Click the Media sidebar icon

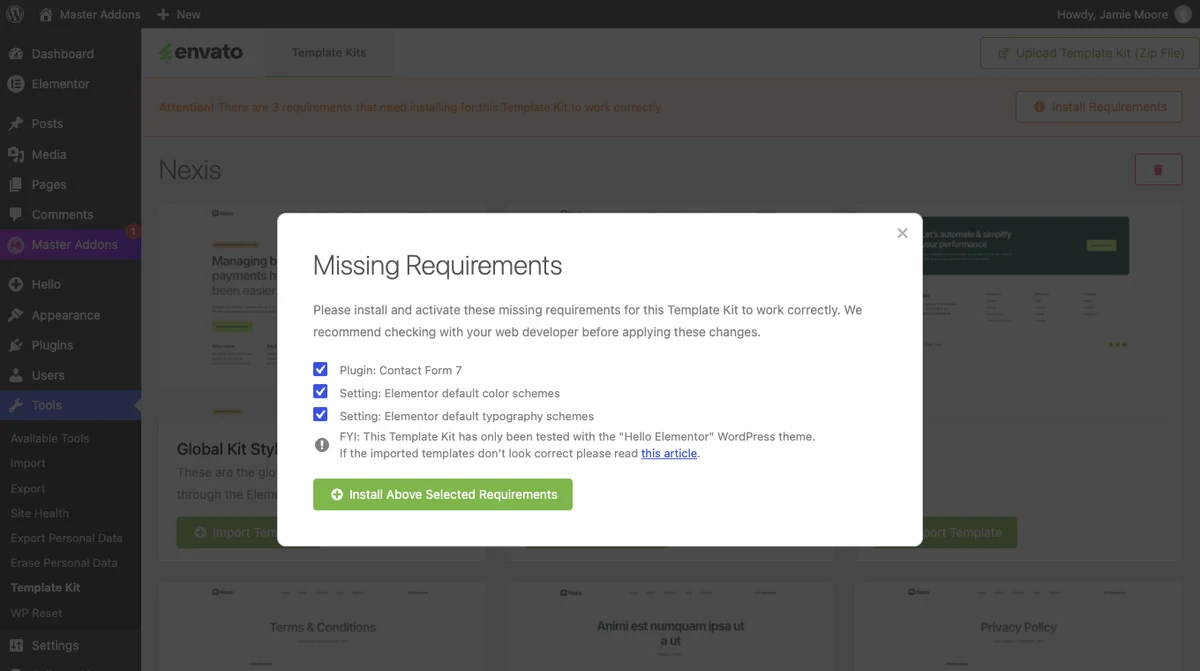pyautogui.click(x=16, y=154)
